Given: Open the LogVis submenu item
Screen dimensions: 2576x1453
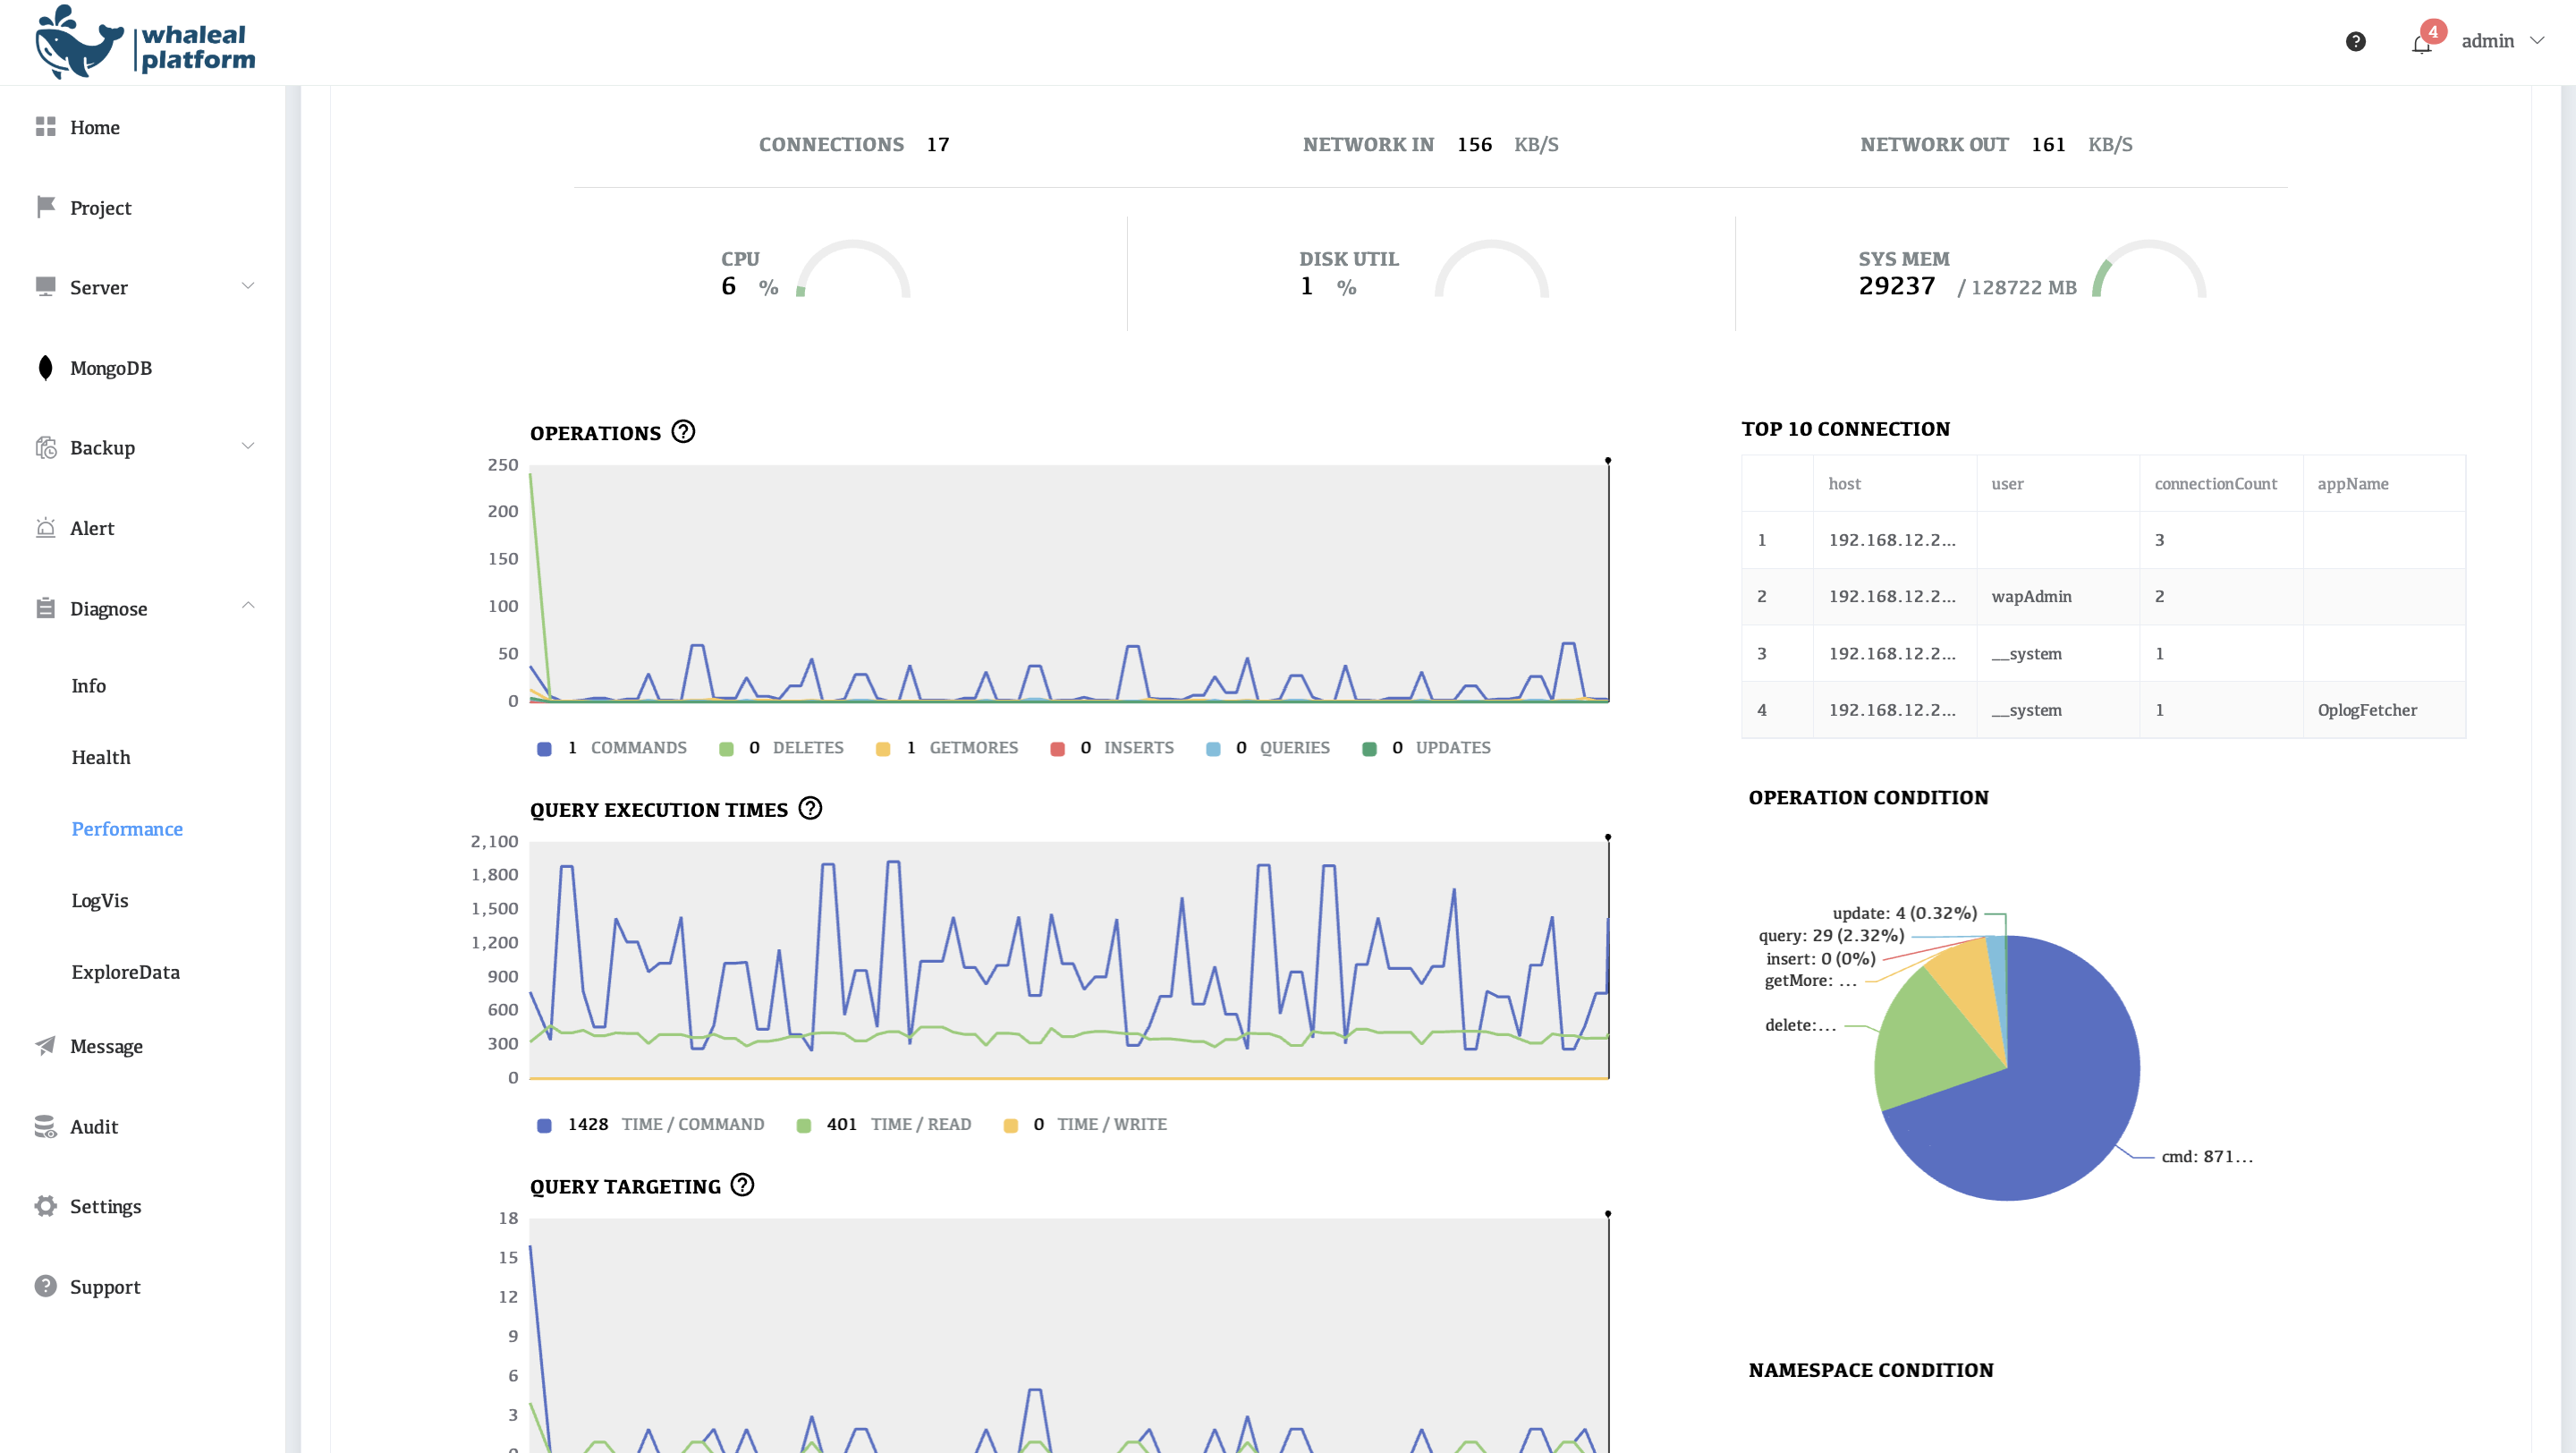Looking at the screenshot, I should tap(100, 900).
